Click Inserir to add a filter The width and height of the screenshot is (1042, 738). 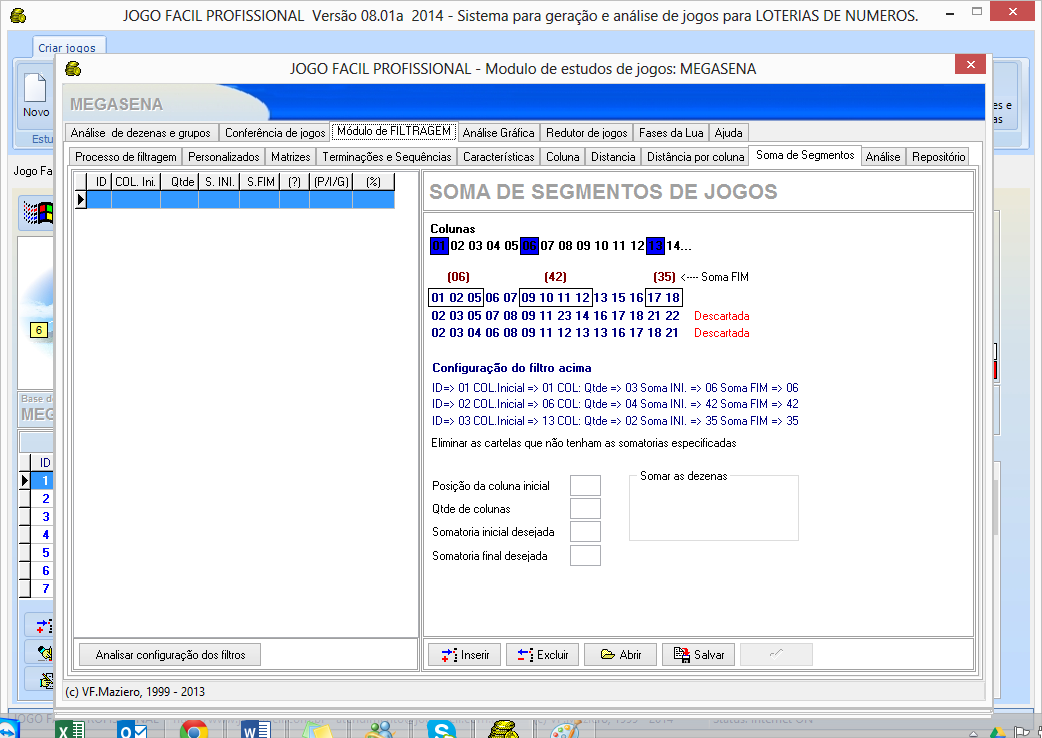464,655
